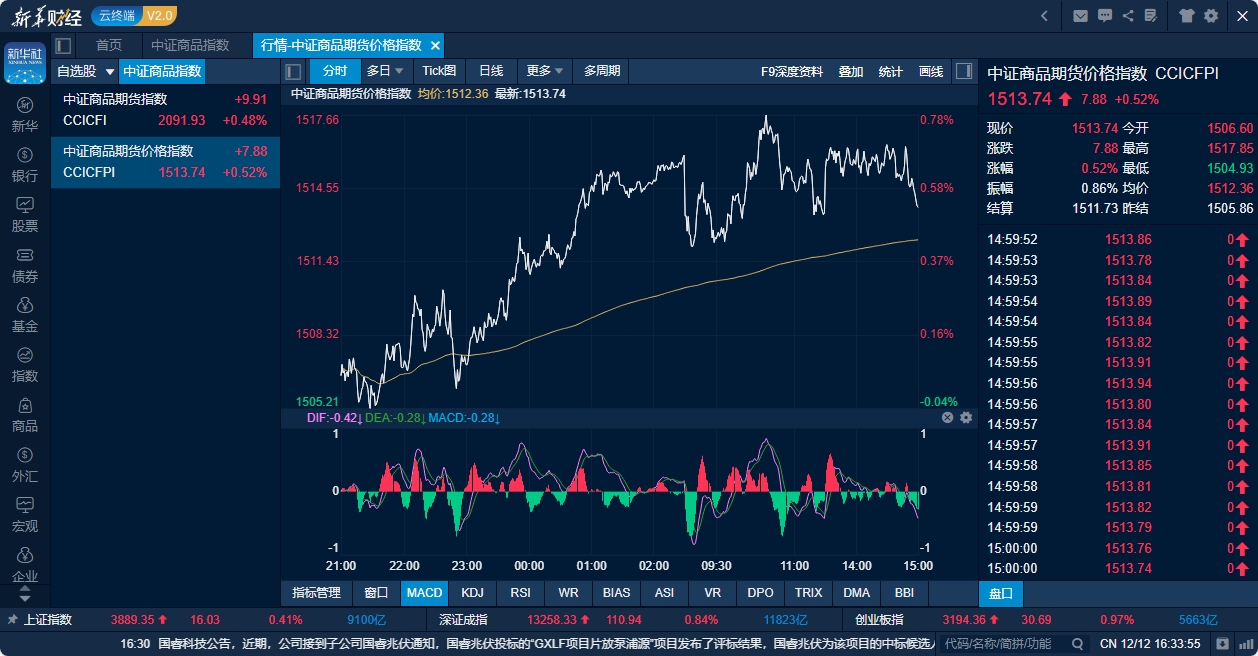Open the mail envelope icon in title bar

tap(1080, 16)
